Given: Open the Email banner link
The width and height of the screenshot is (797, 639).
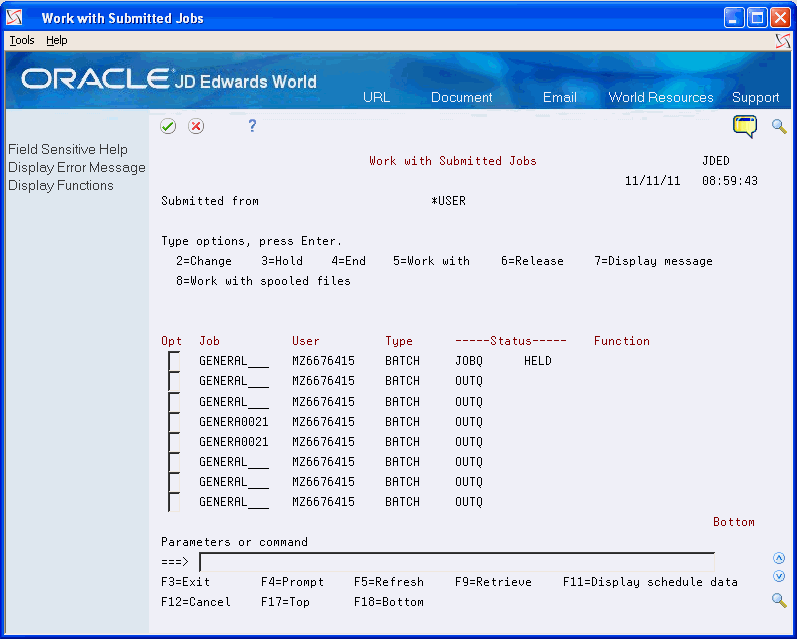Looking at the screenshot, I should 560,97.
